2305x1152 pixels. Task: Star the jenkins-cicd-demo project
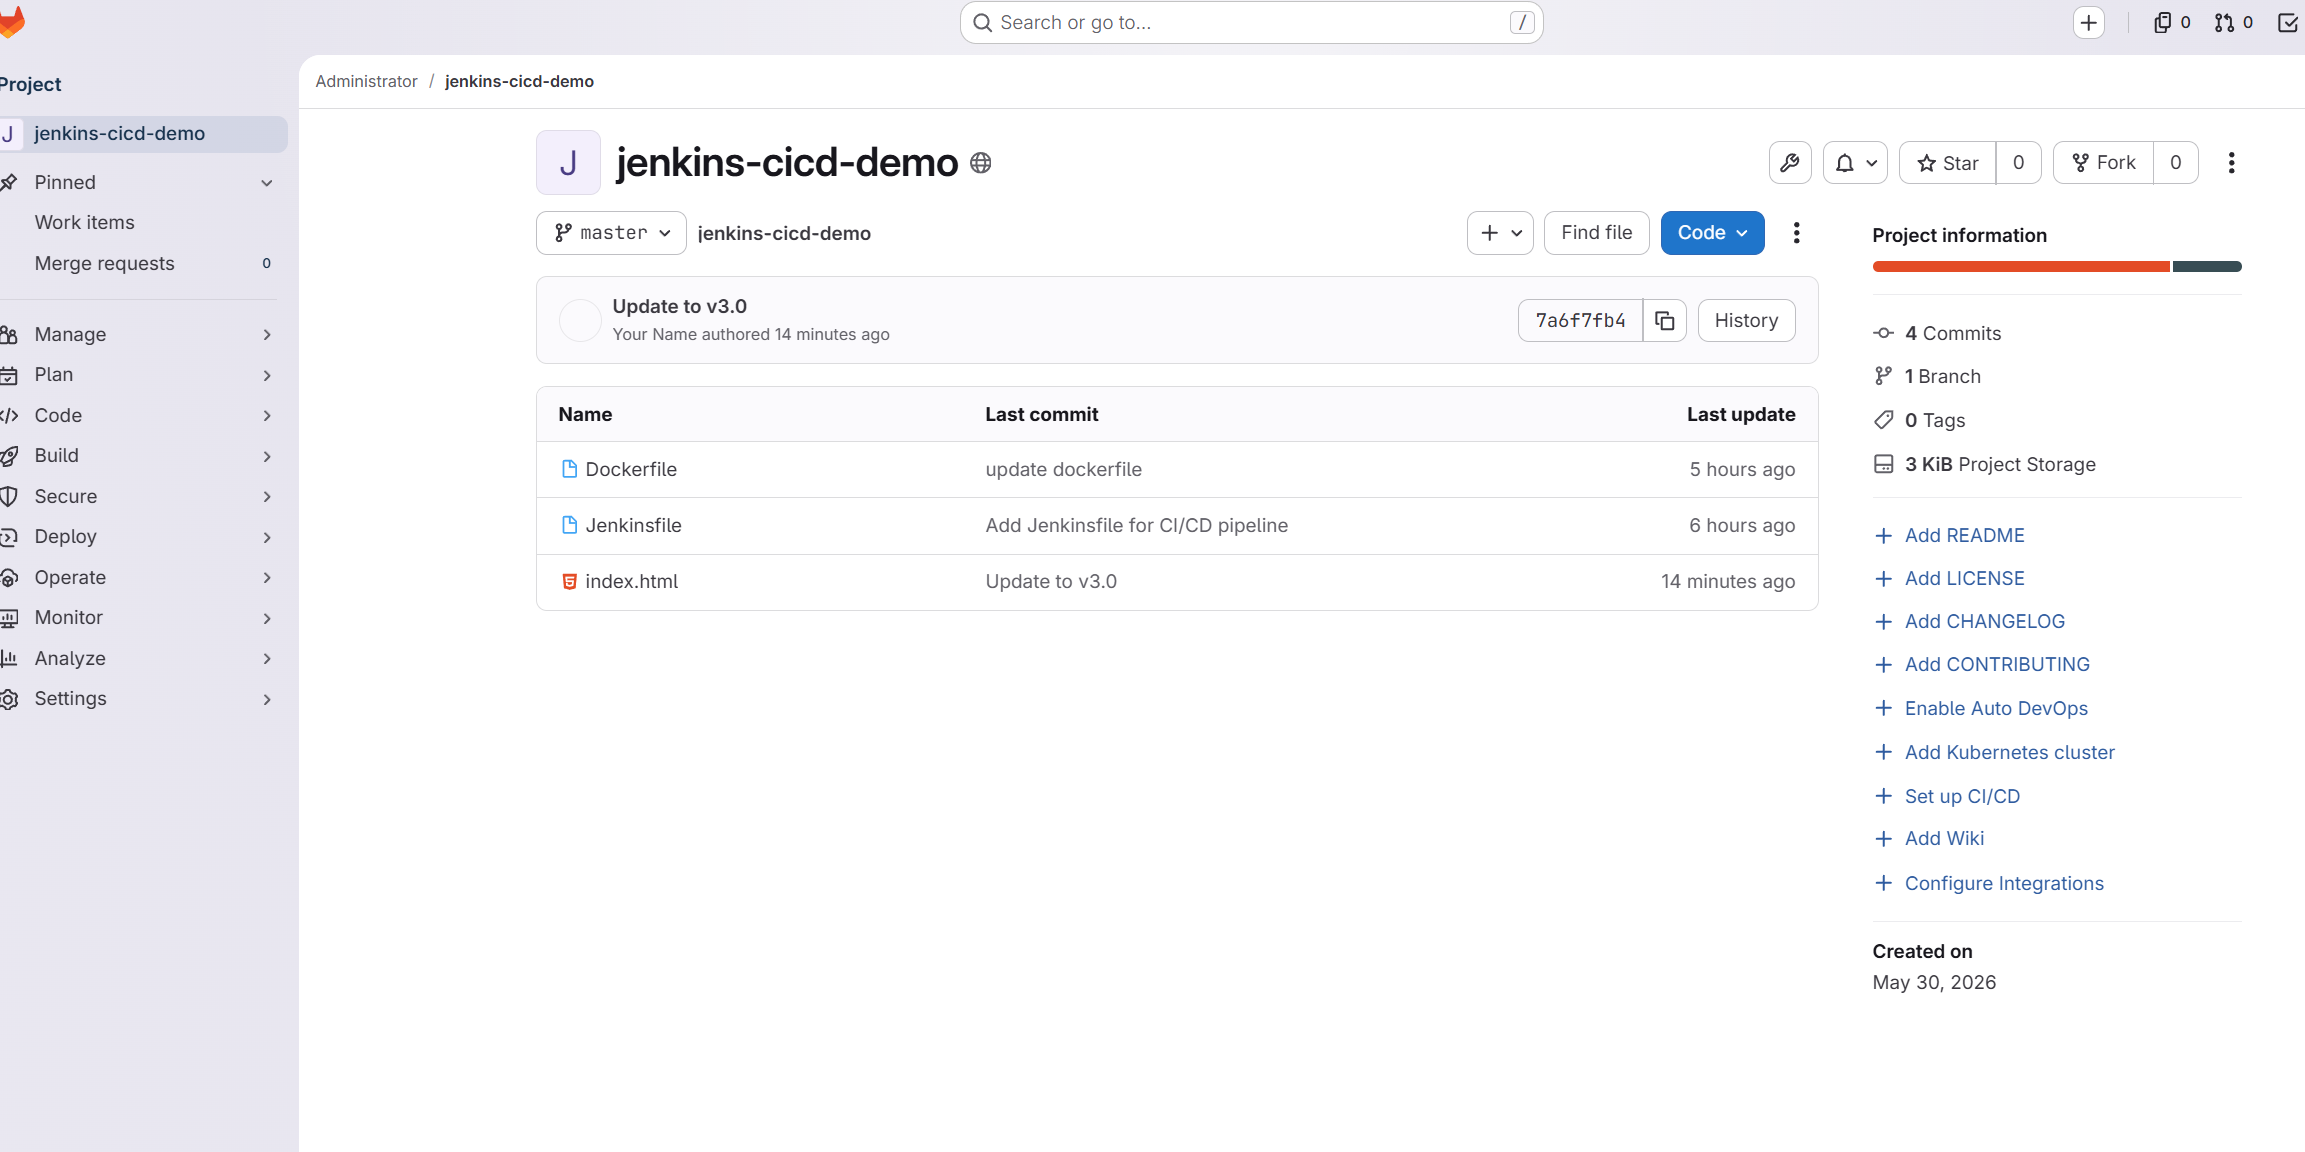point(1948,163)
